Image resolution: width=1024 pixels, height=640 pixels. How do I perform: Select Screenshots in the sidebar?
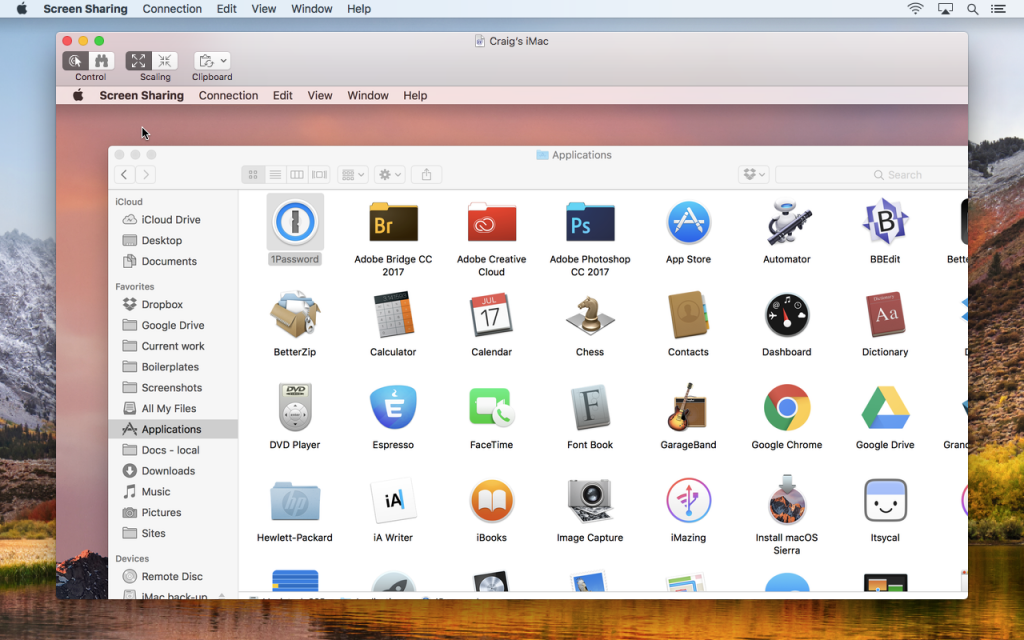tap(172, 387)
